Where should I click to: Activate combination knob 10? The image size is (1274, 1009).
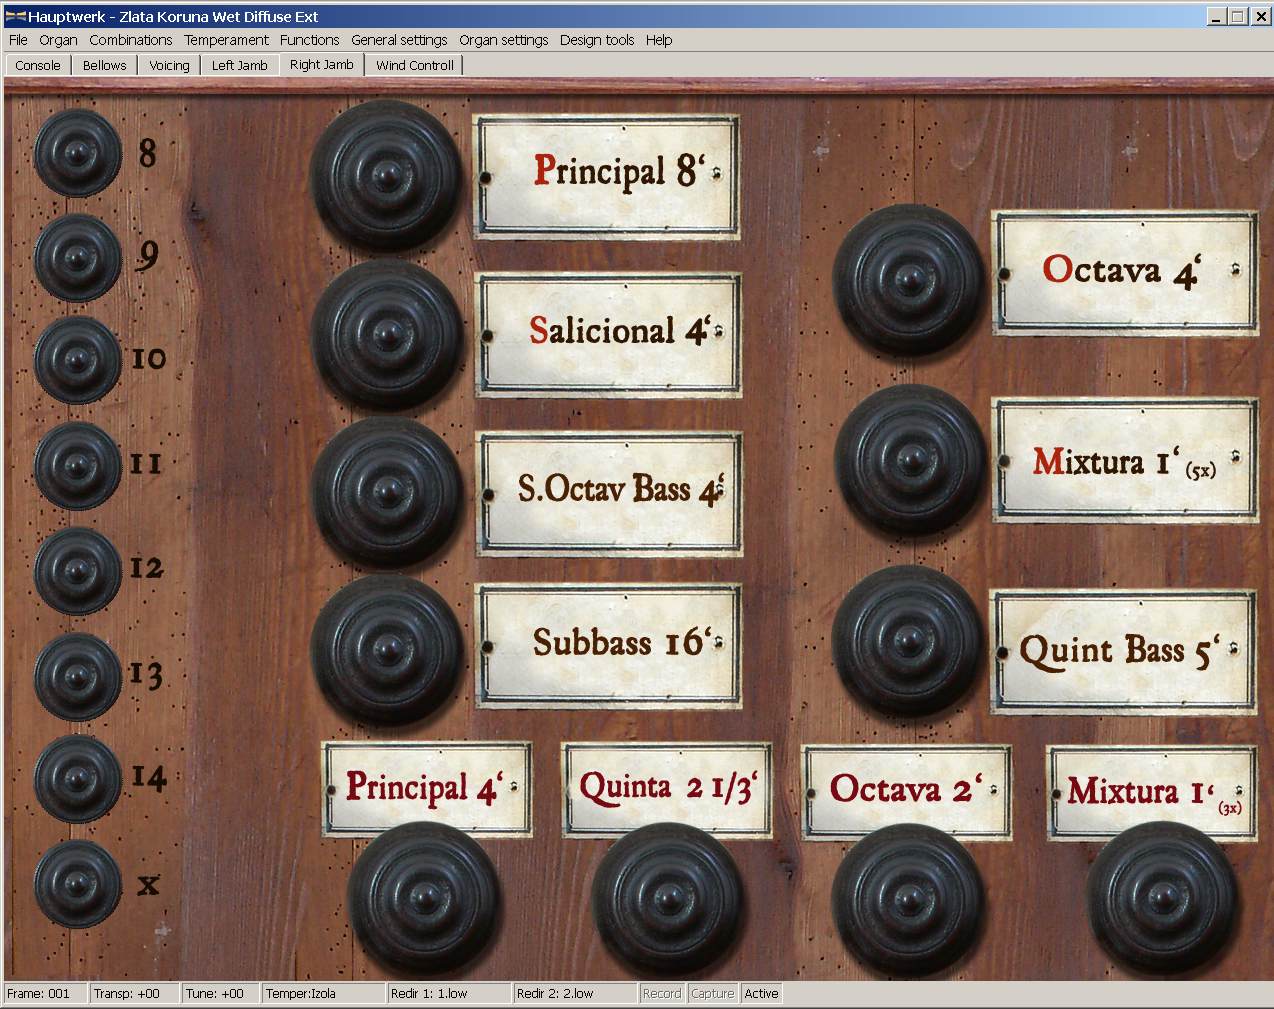(x=76, y=360)
